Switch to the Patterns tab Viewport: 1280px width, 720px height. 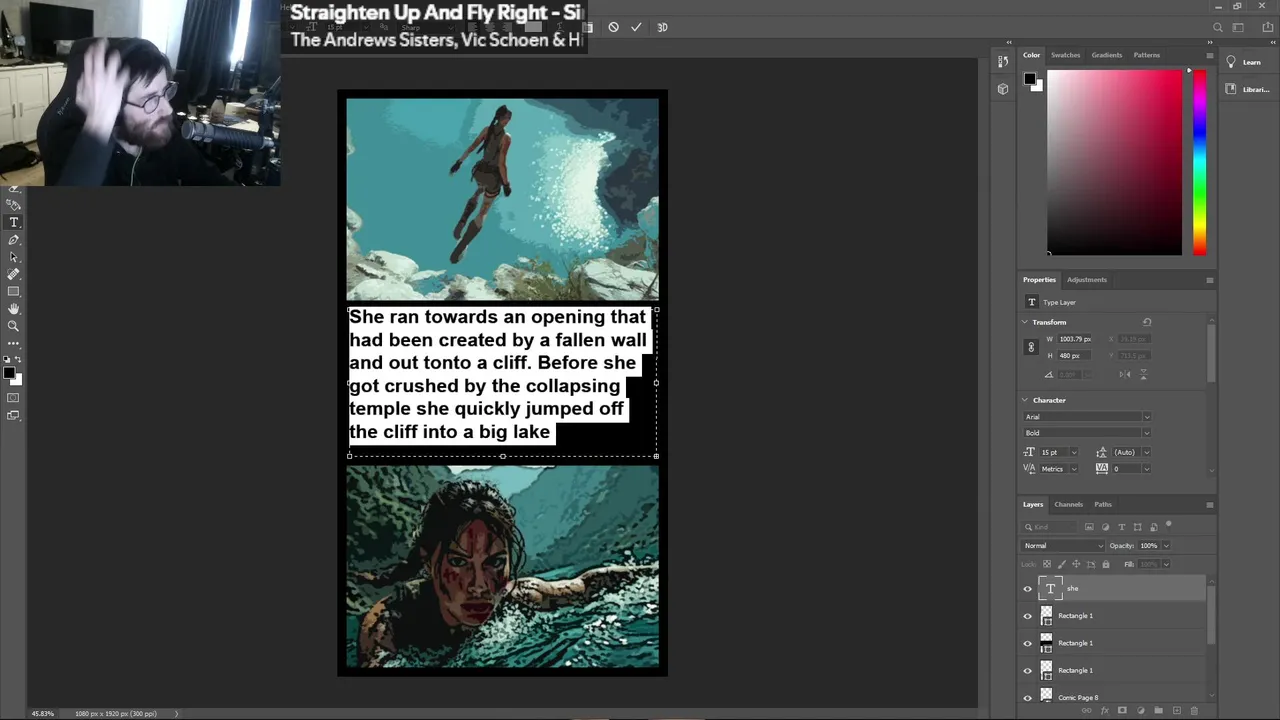[1147, 55]
